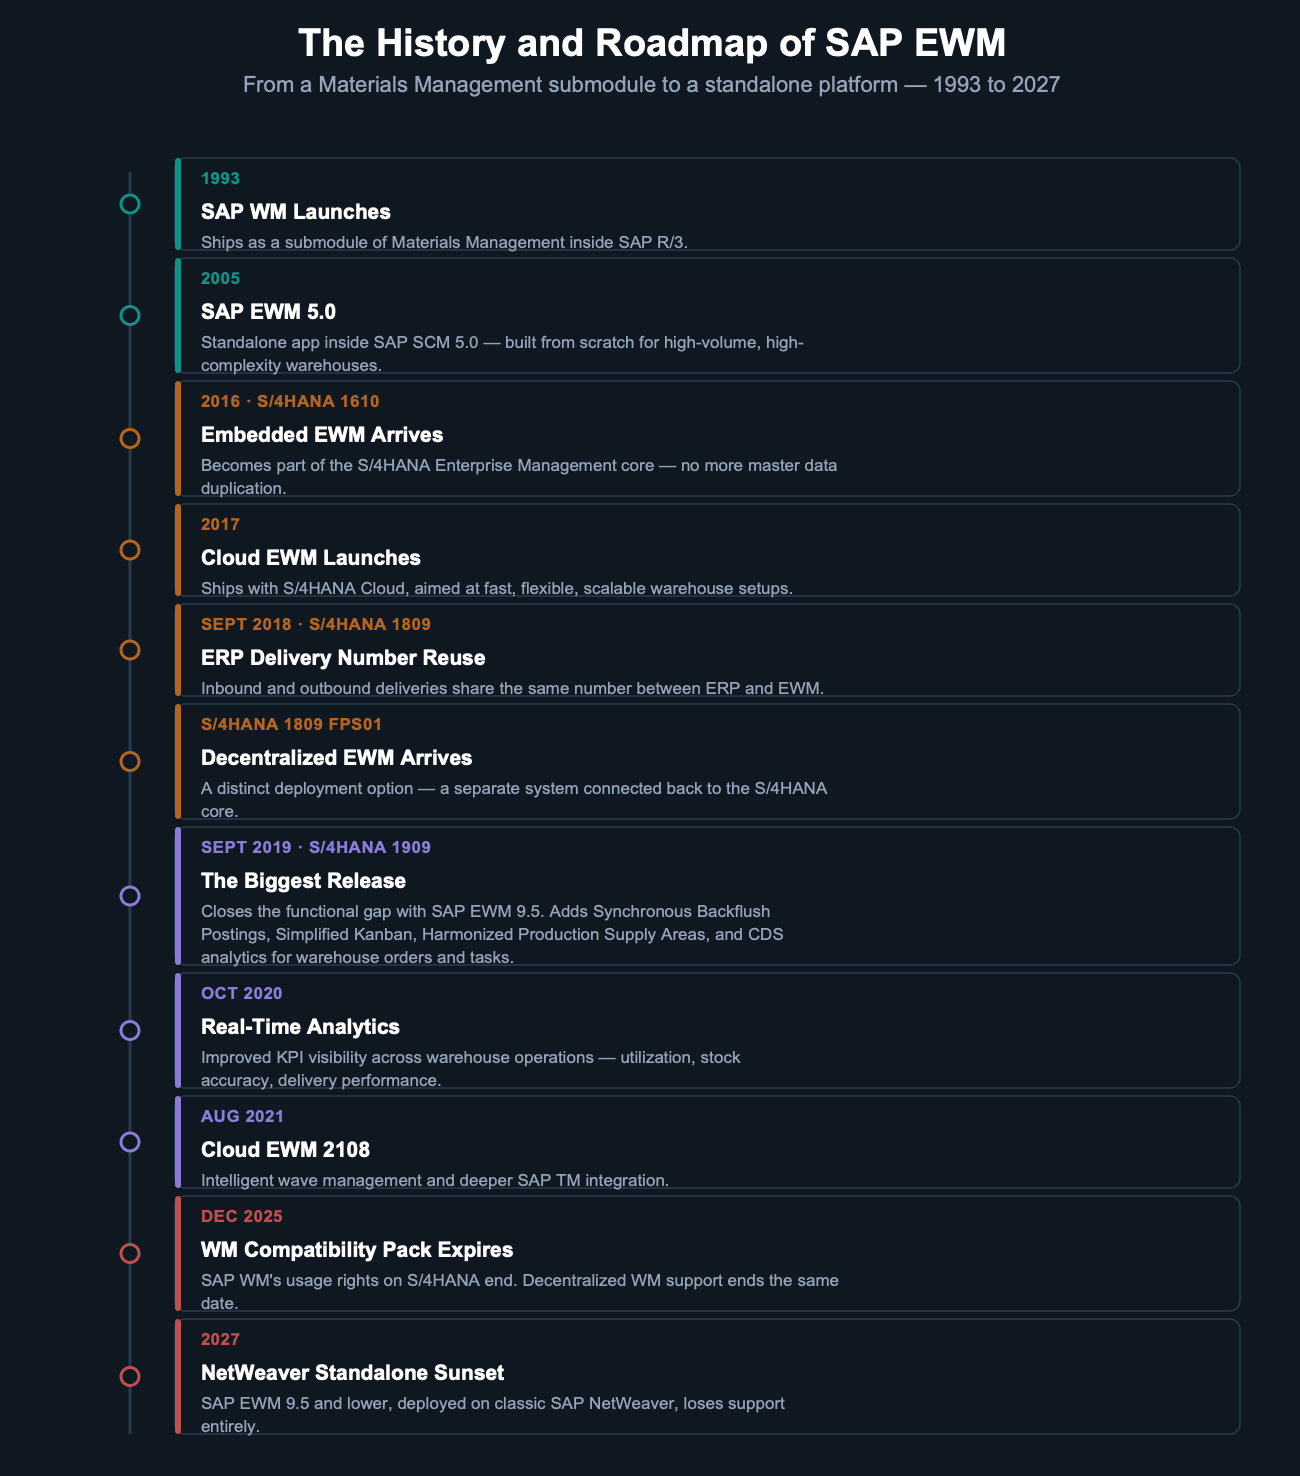Click the orange marker beside Embedded EWM Arrives
The image size is (1300, 1476).
(129, 438)
